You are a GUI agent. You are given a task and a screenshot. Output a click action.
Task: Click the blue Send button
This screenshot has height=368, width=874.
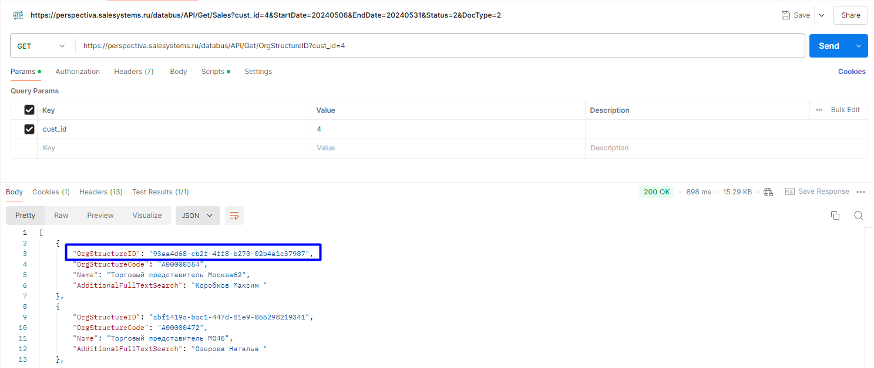(x=829, y=46)
